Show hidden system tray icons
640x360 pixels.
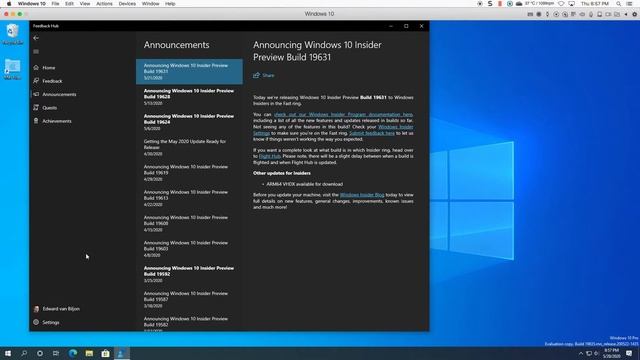point(581,353)
